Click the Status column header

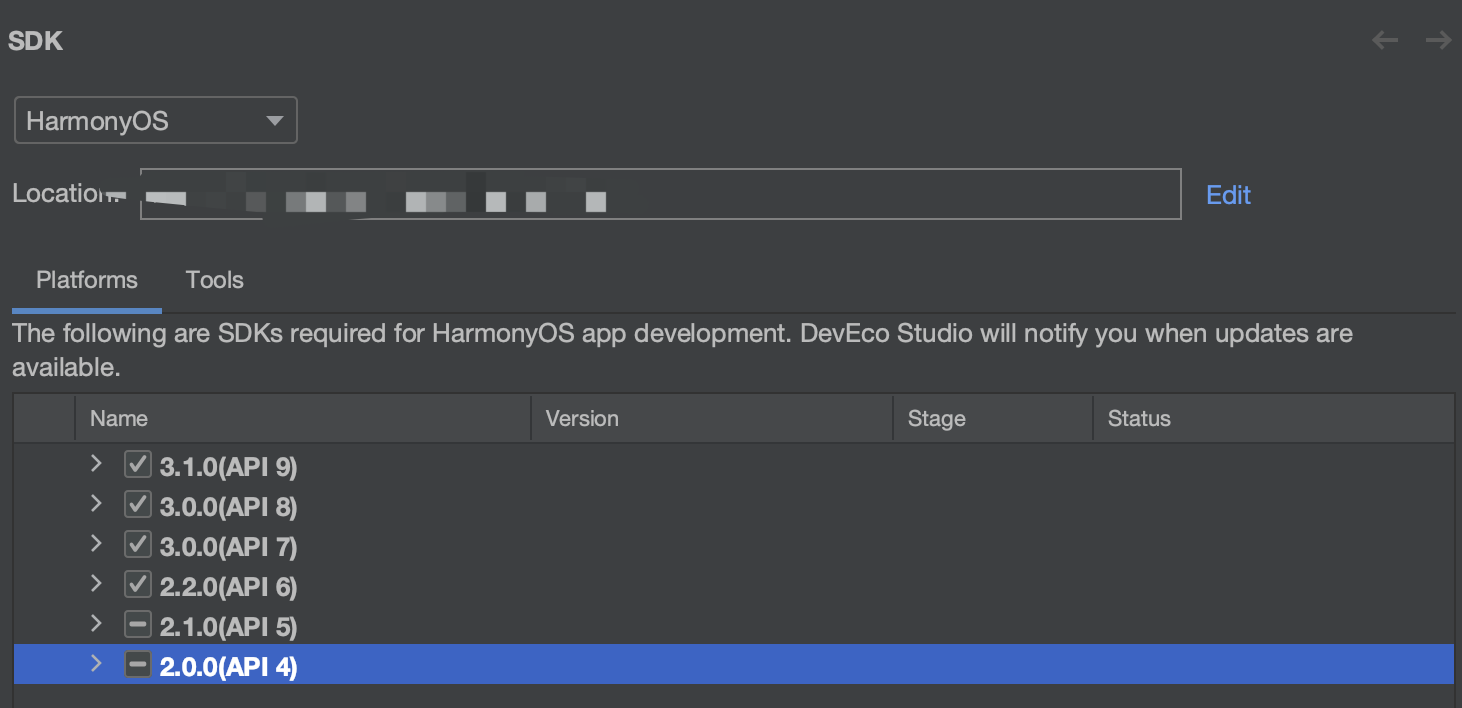(1273, 418)
